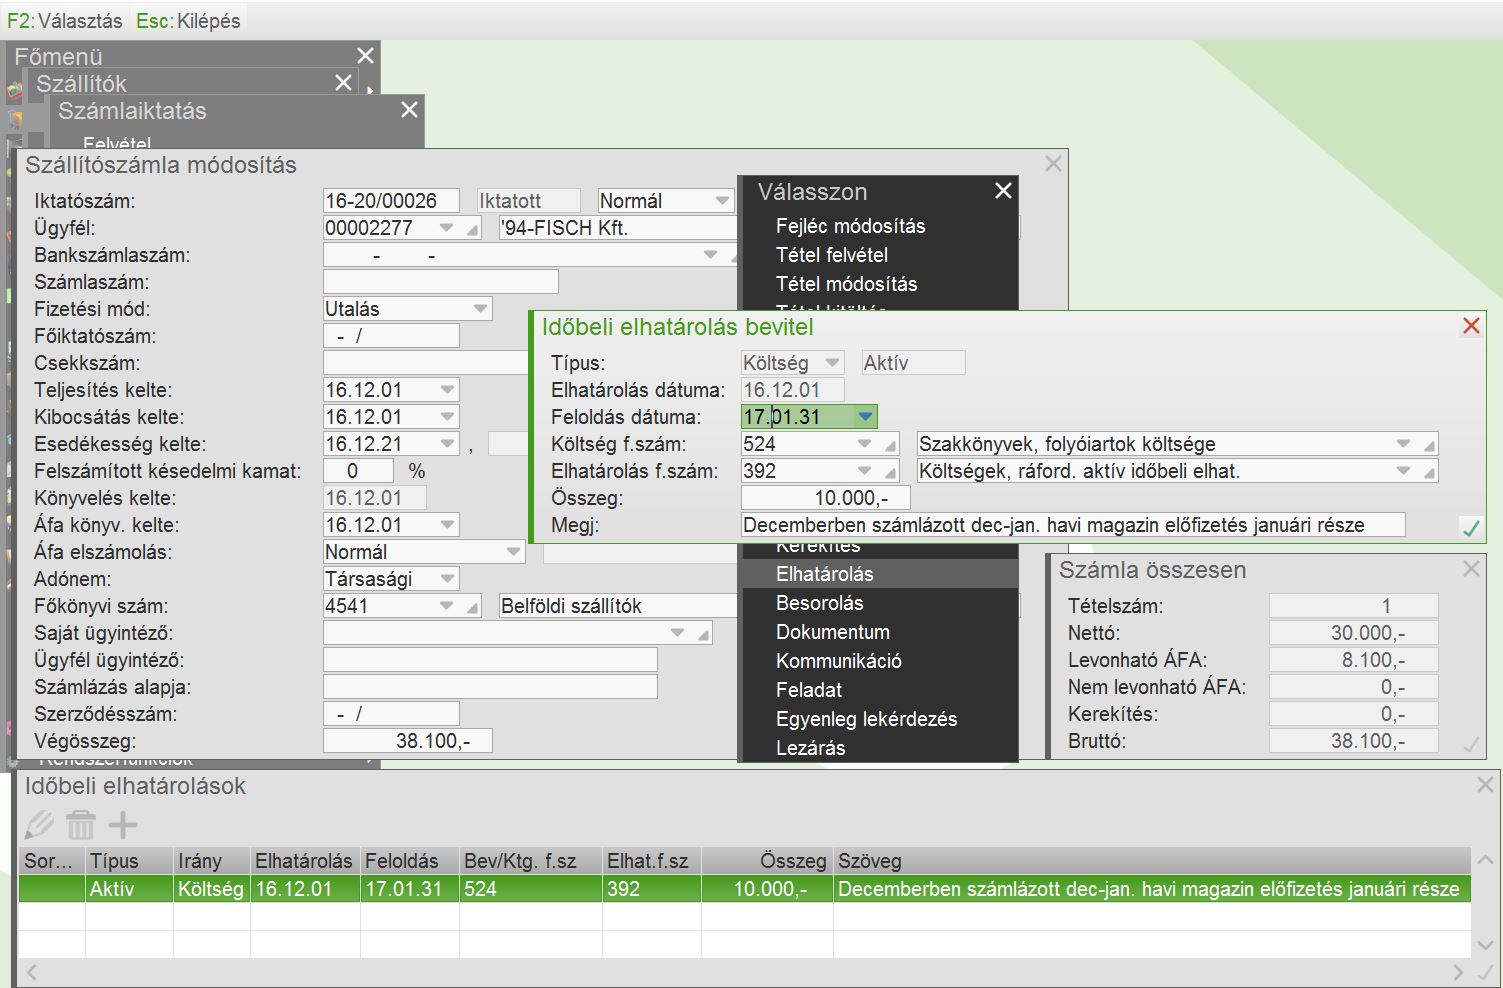This screenshot has height=988, width=1503.
Task: Click the pencil edit icon in Időbeli elhatárolások
Action: [39, 825]
